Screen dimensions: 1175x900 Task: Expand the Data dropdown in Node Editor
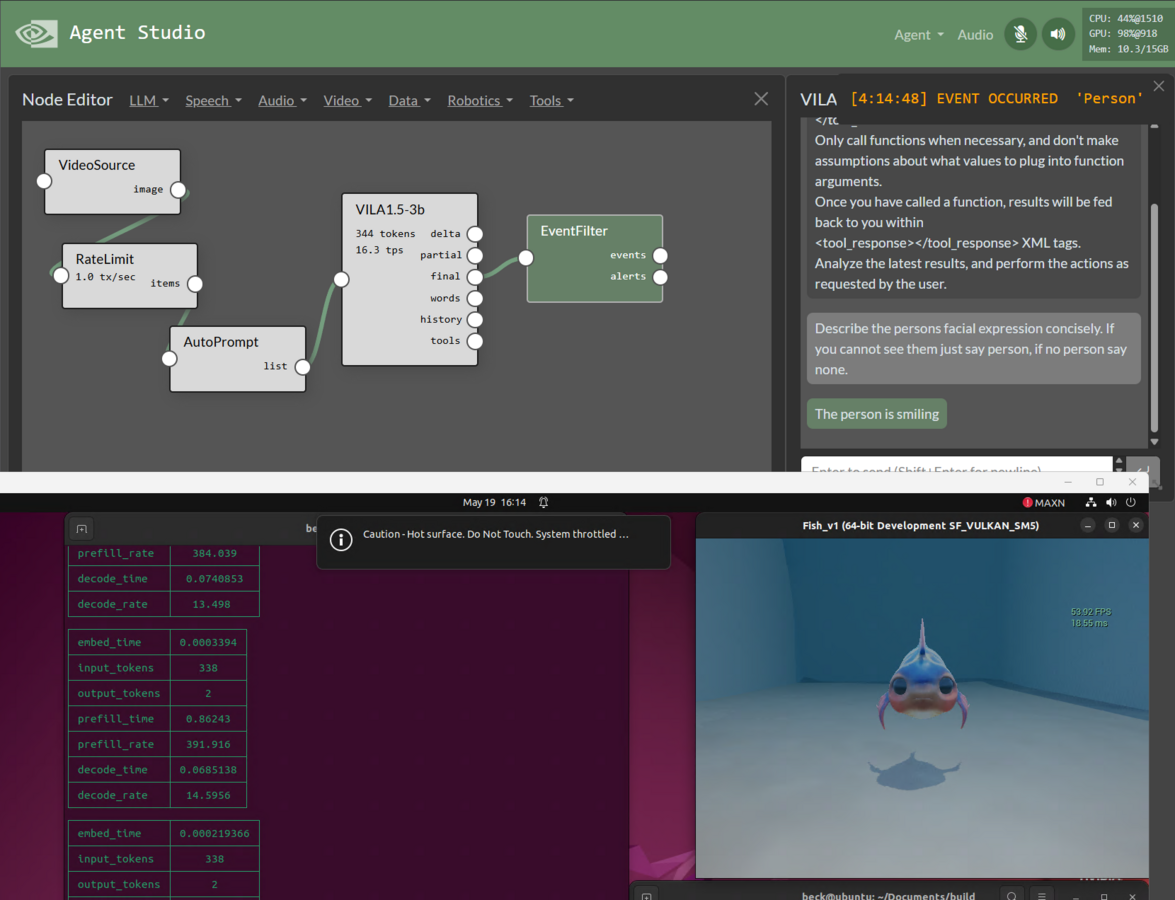coord(409,100)
